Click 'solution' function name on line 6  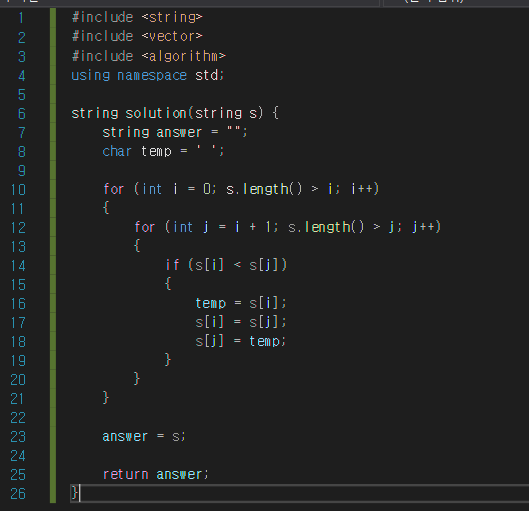point(156,113)
